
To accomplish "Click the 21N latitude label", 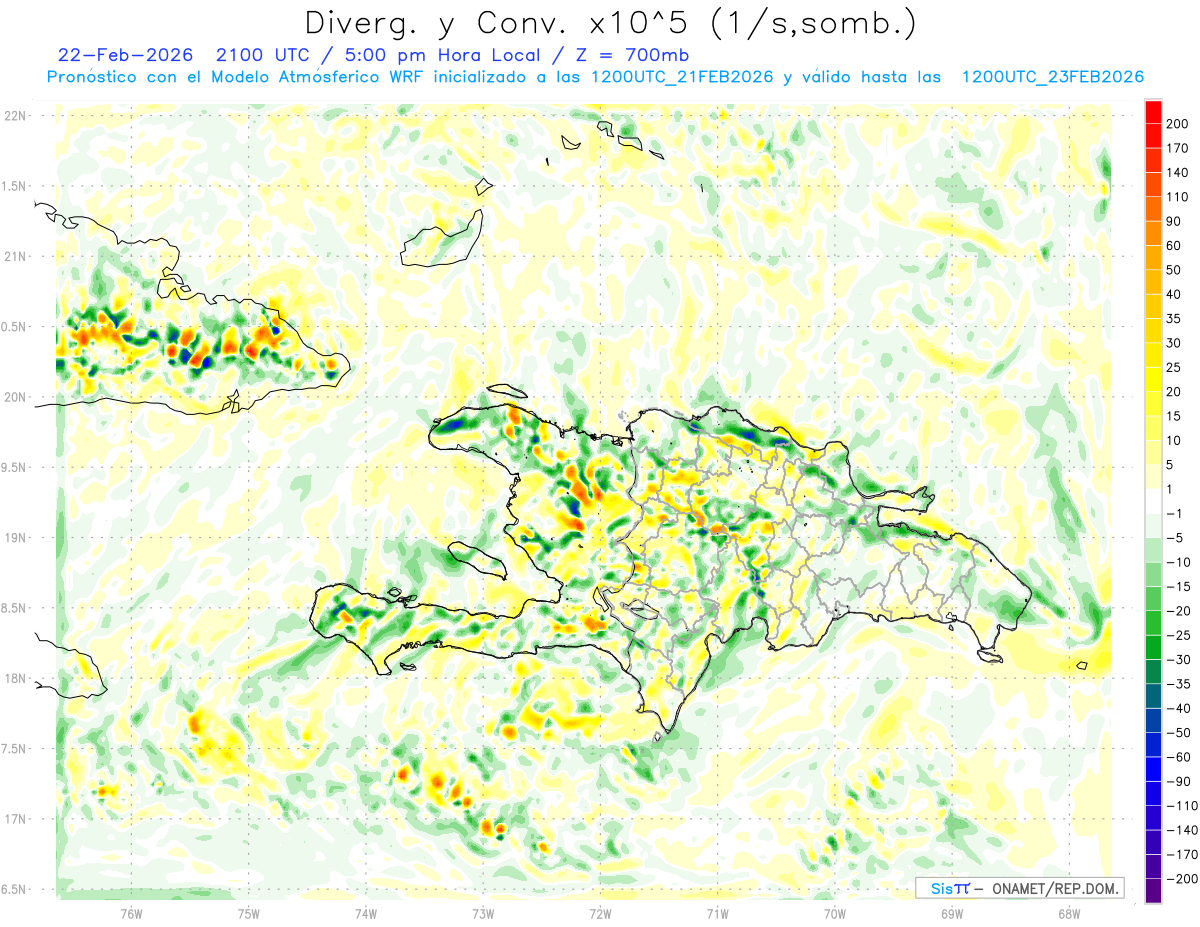I will coord(15,256).
